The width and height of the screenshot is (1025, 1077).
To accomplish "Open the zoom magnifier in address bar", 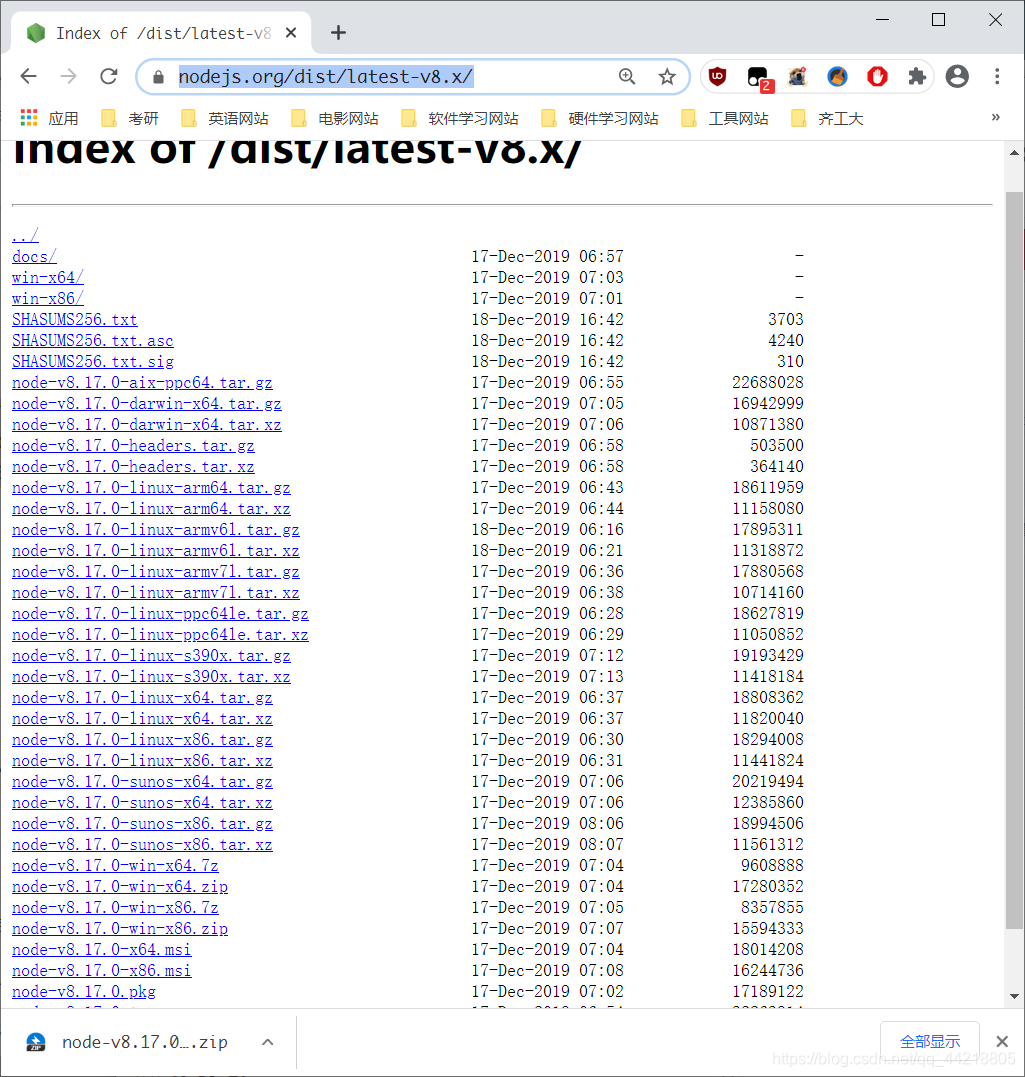I will 627,76.
